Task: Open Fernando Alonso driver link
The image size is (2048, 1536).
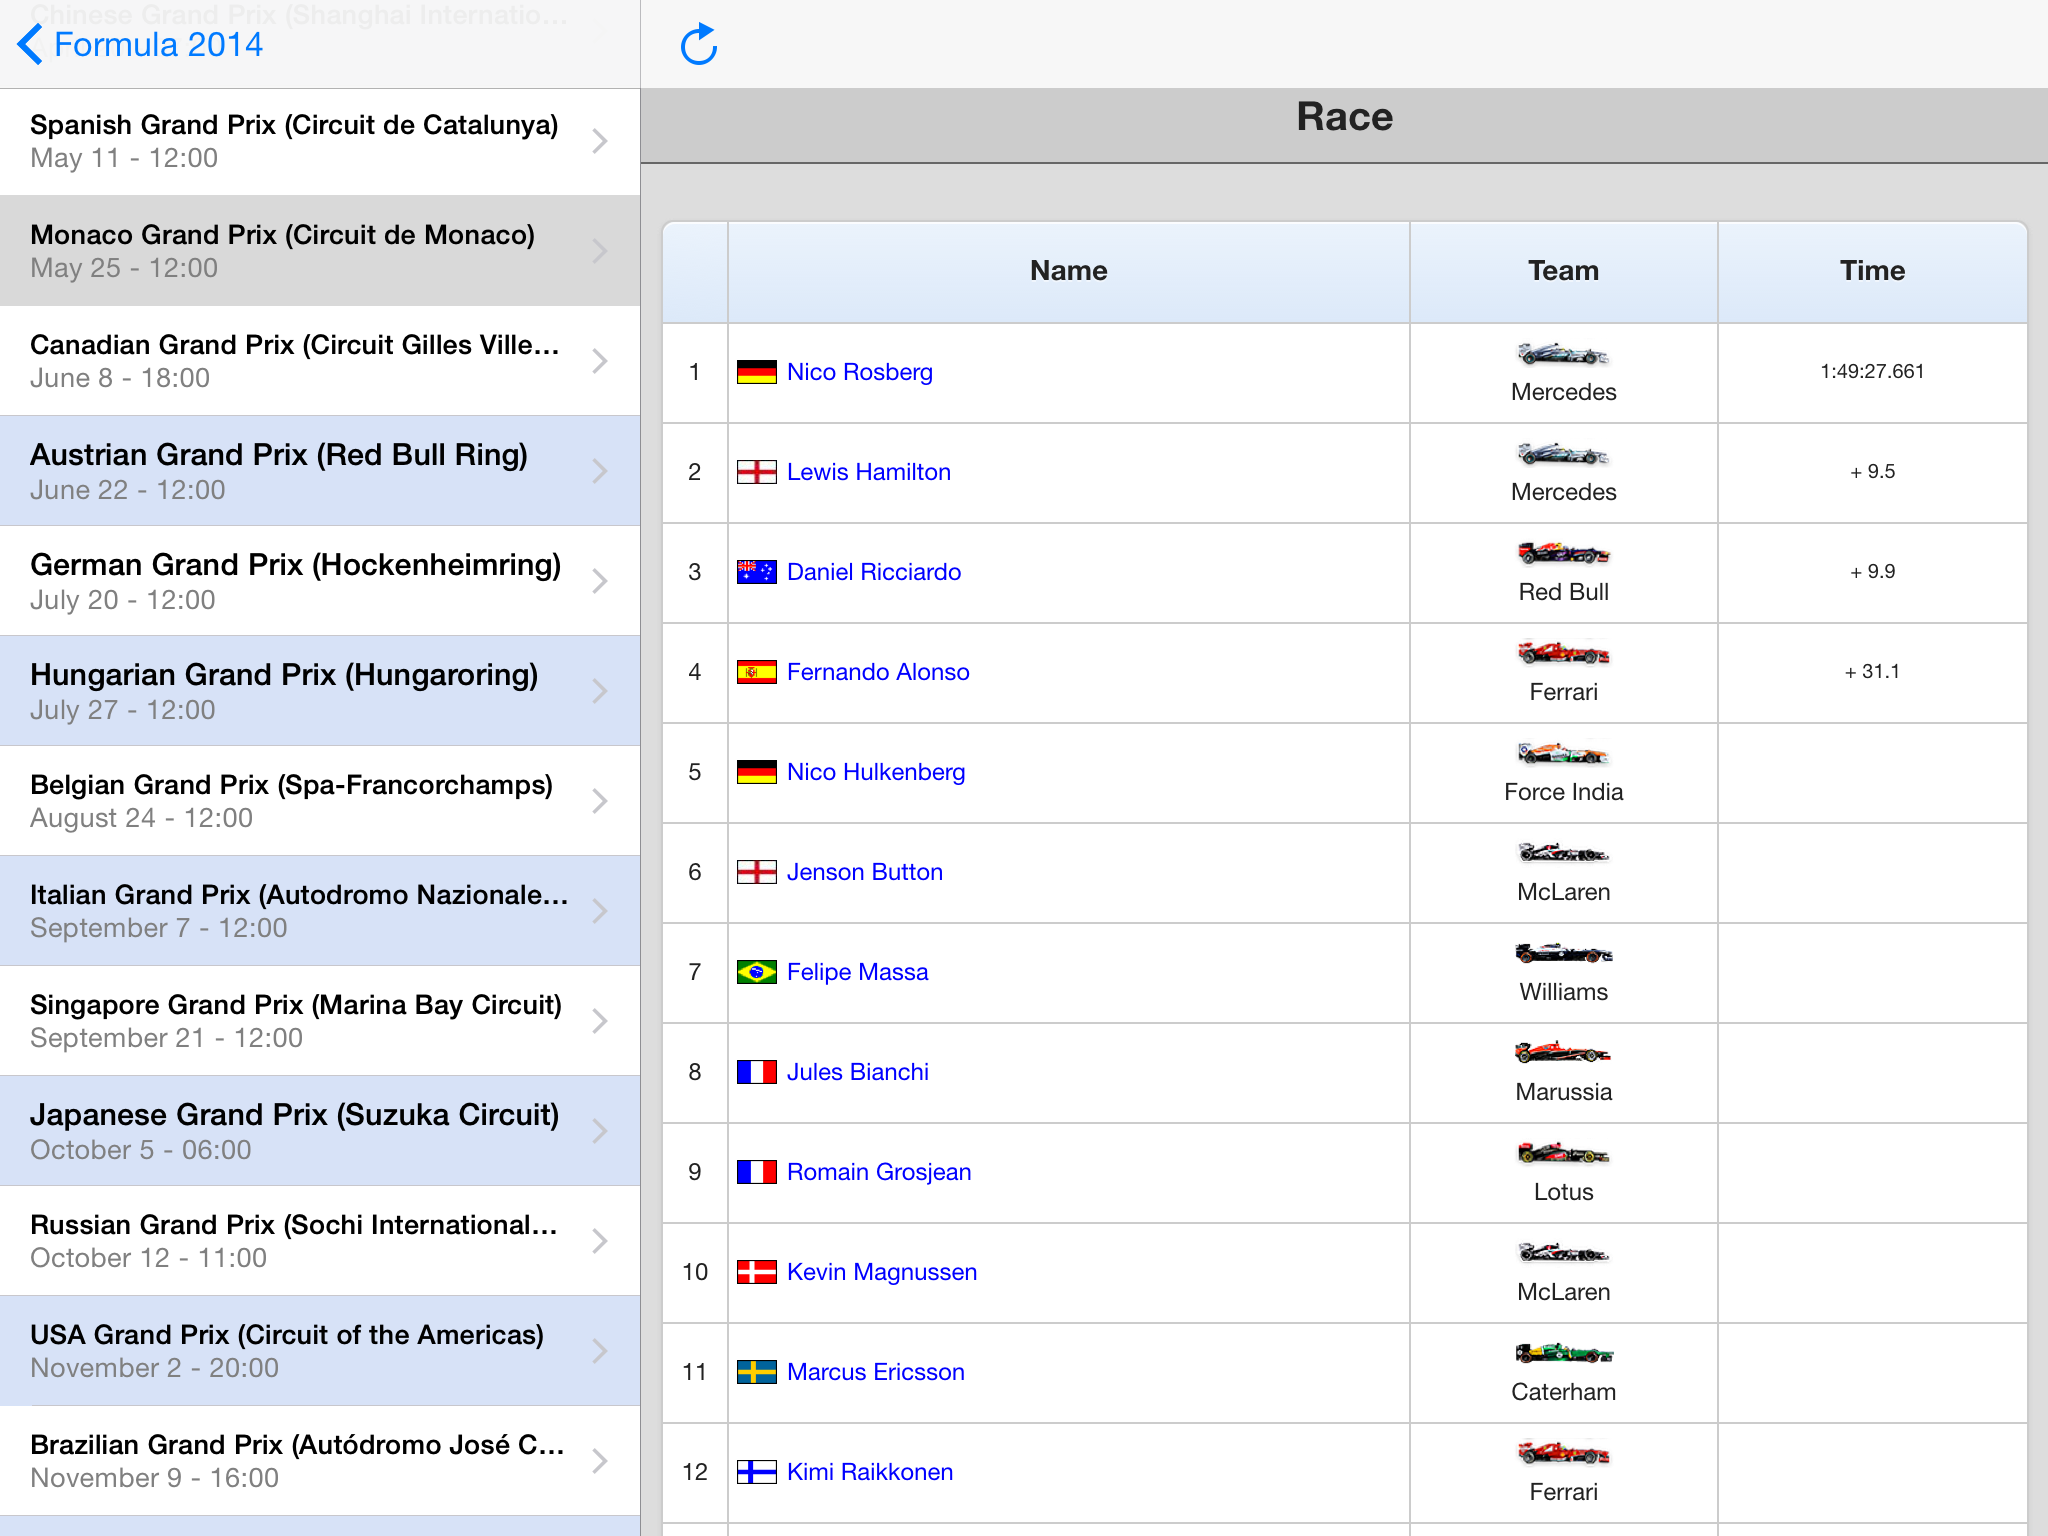Action: click(878, 672)
